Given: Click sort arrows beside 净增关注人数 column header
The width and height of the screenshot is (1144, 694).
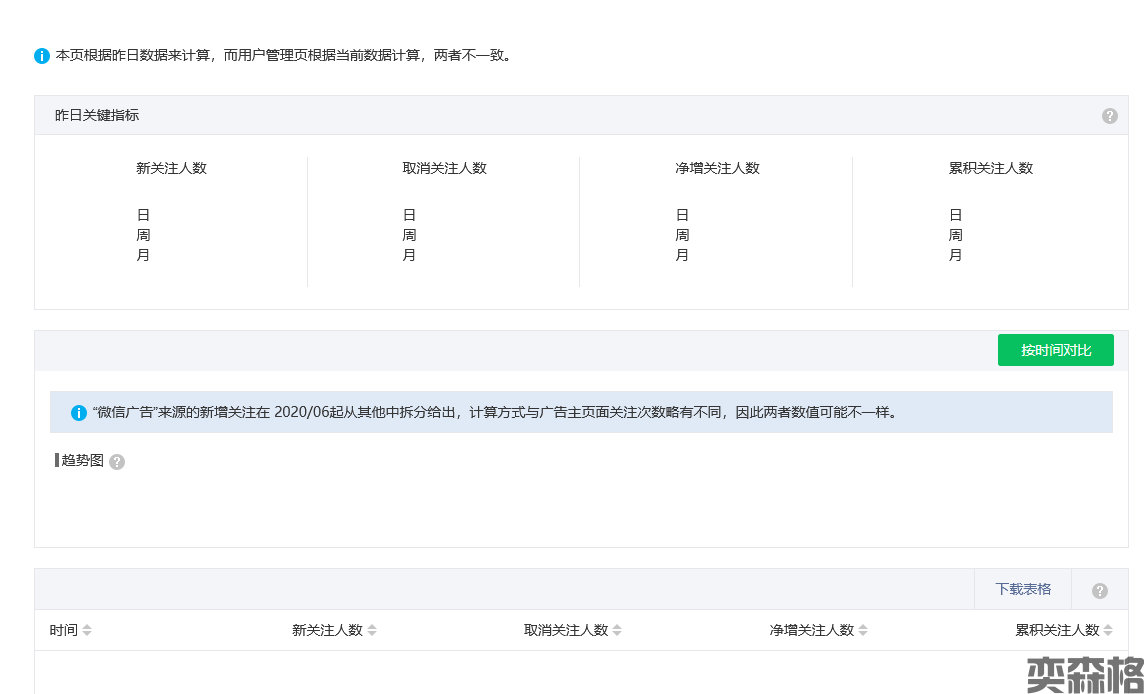Looking at the screenshot, I should pos(863,630).
